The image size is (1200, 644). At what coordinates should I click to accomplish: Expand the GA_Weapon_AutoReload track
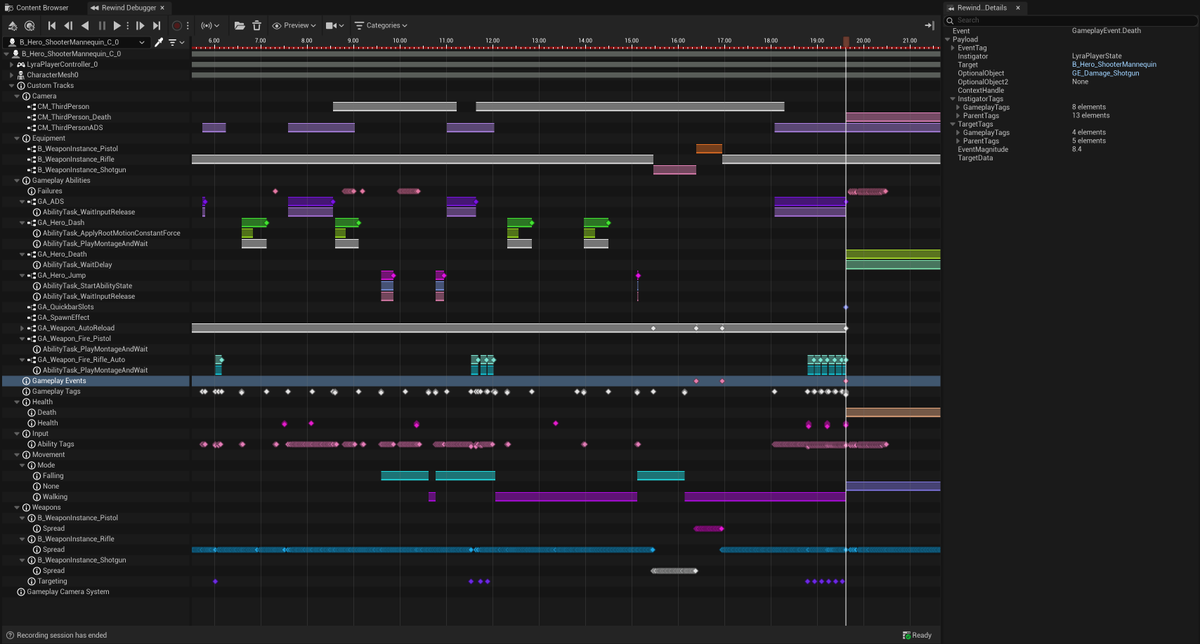22,328
